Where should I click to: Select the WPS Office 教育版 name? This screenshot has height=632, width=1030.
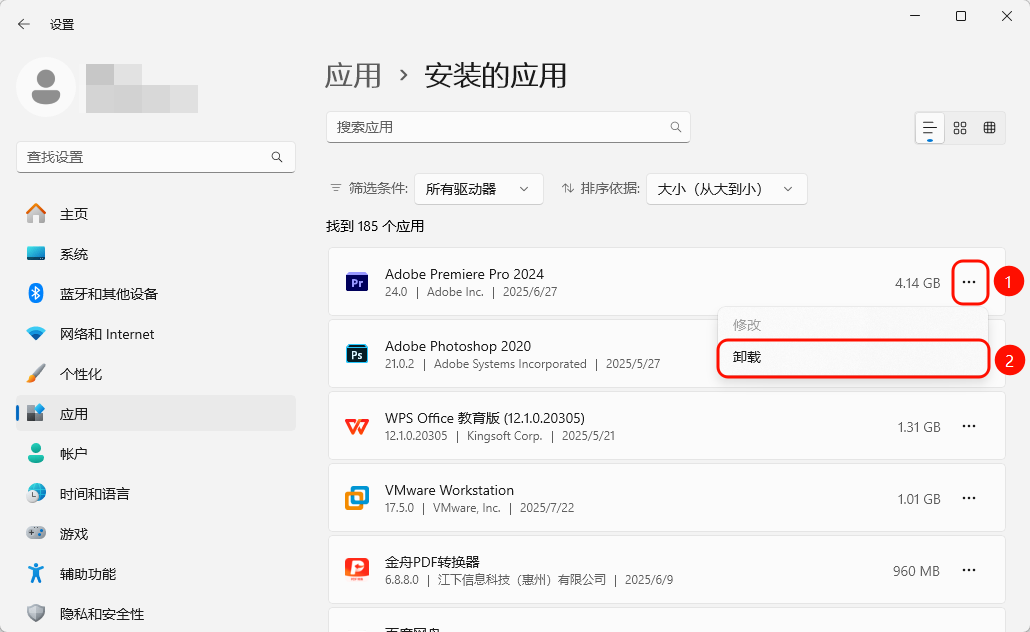tap(485, 418)
